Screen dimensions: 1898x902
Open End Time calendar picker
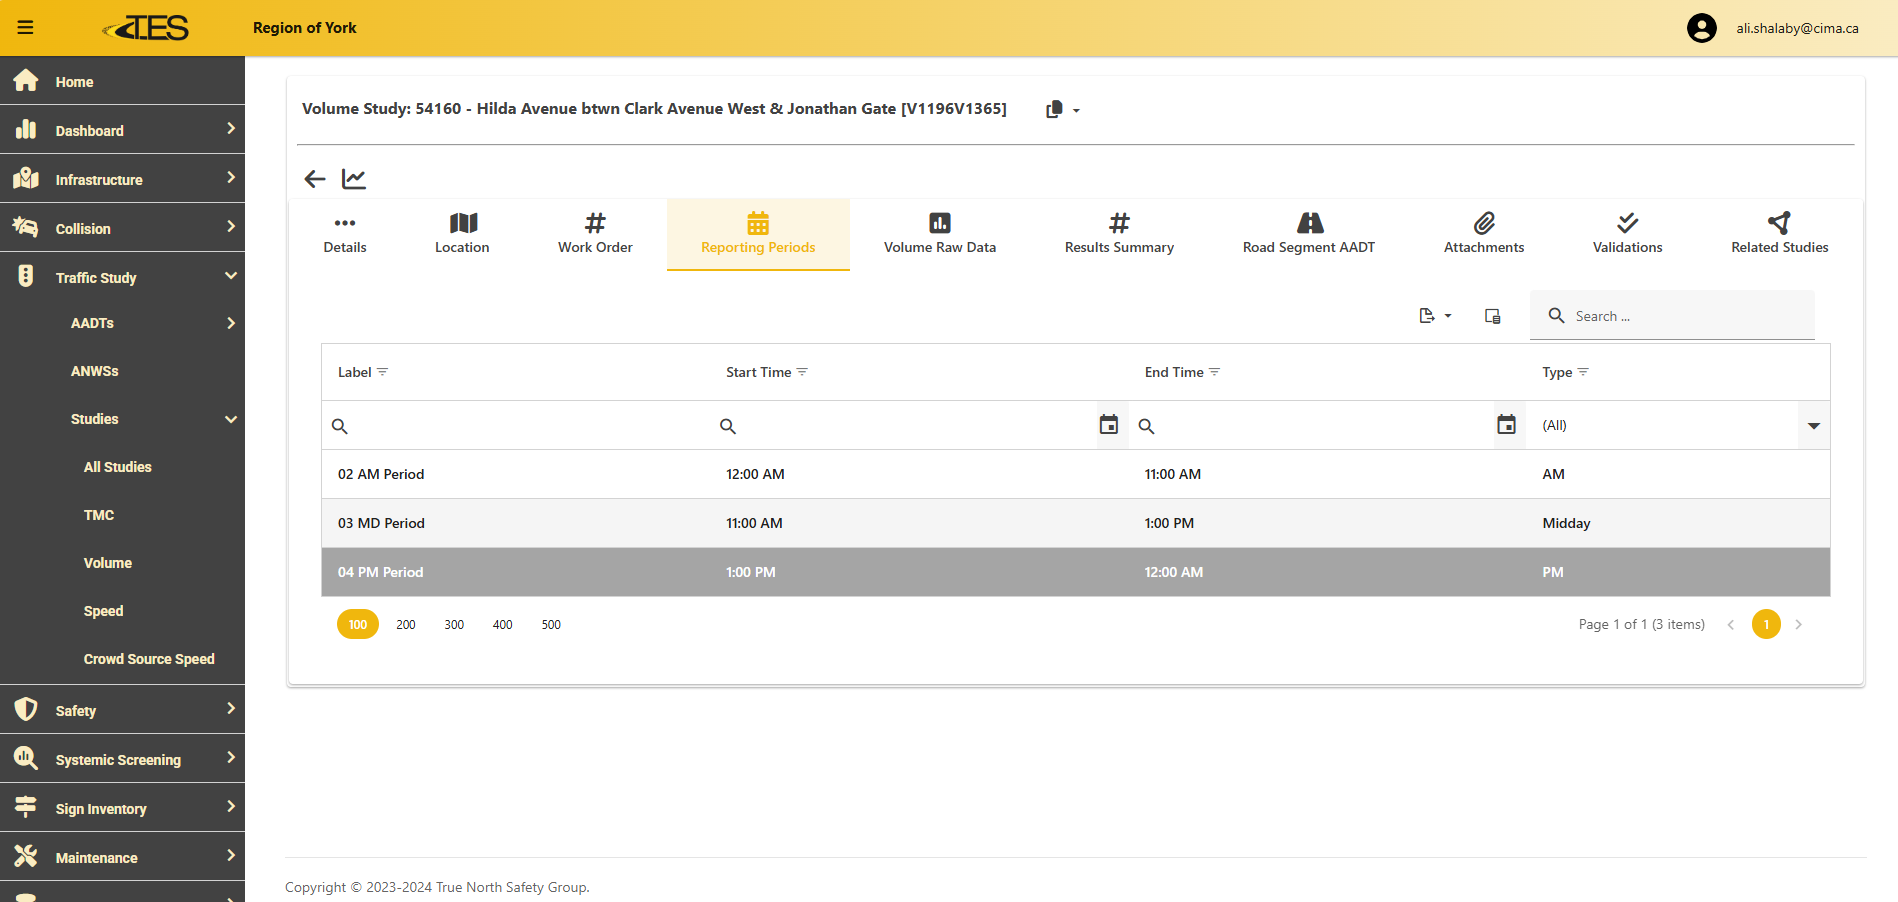(1506, 425)
